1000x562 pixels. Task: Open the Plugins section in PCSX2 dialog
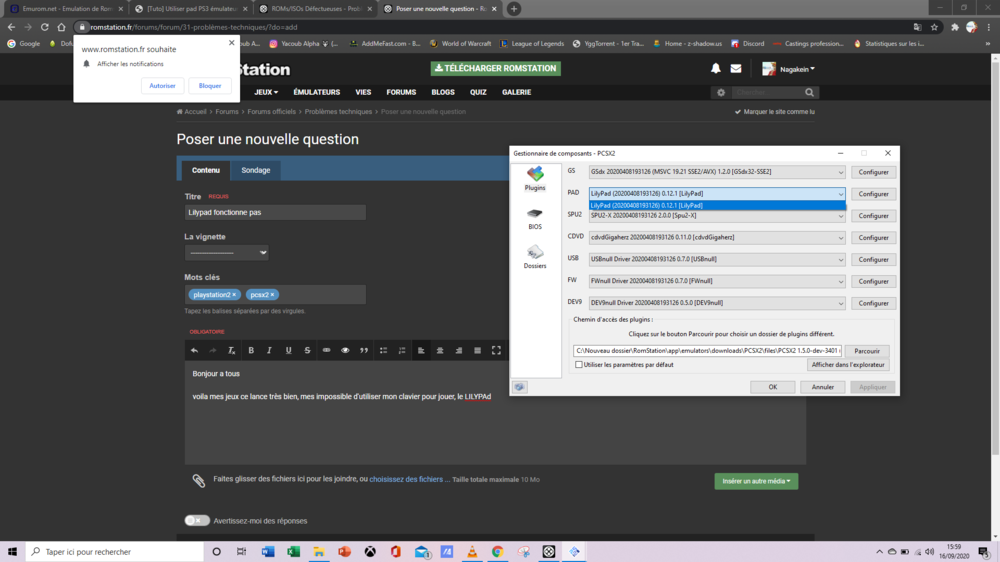click(x=535, y=179)
